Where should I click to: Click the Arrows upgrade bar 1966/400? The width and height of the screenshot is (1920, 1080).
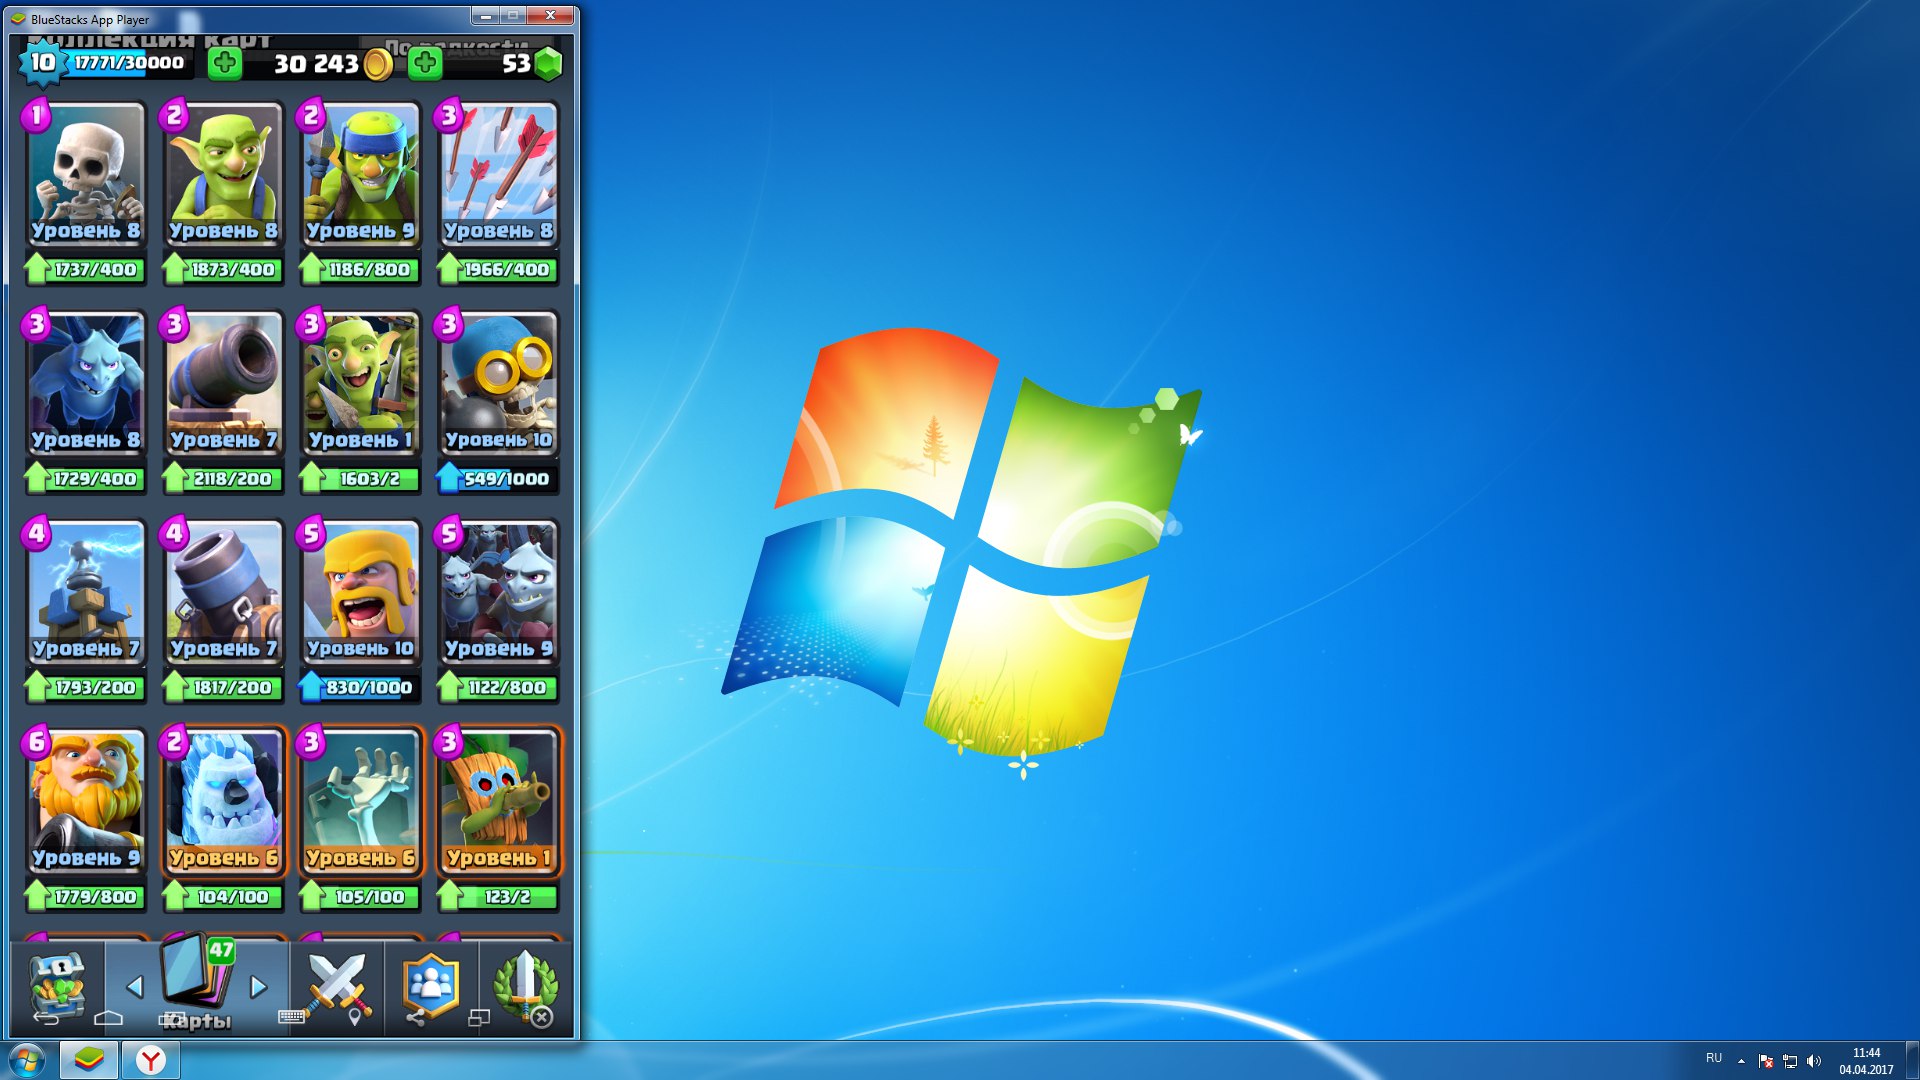pyautogui.click(x=498, y=269)
